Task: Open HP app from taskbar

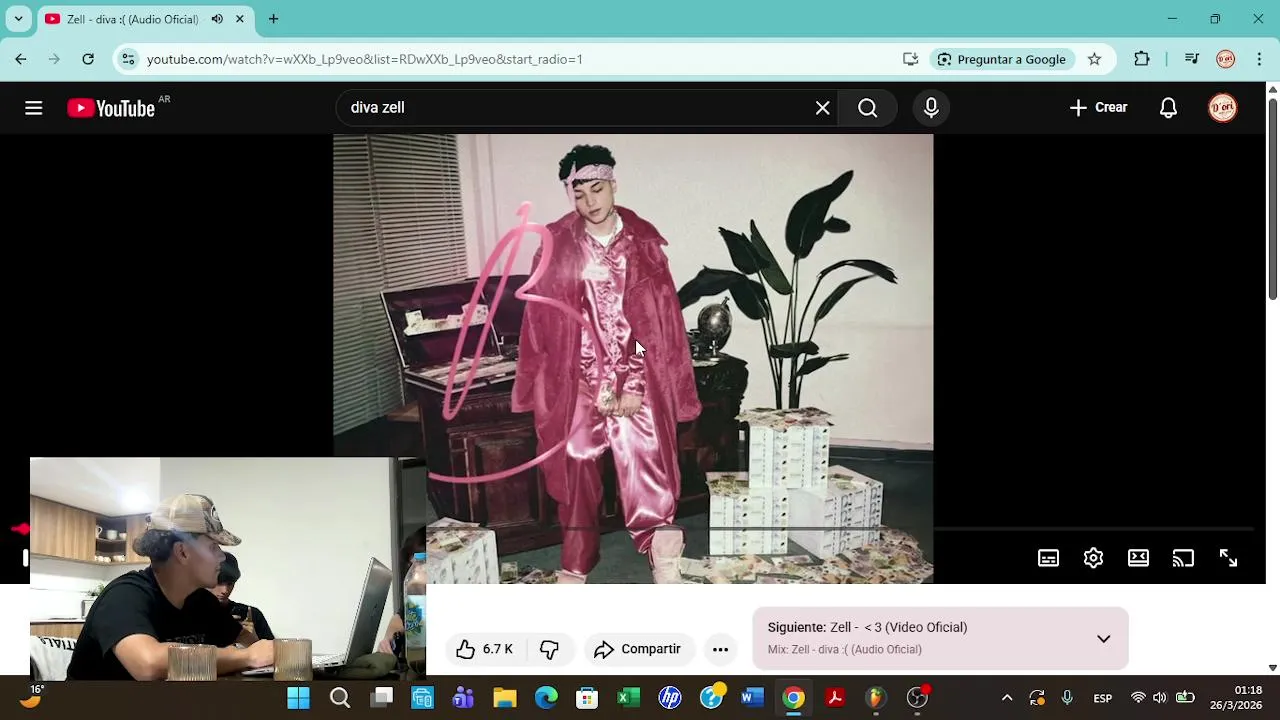Action: (670, 698)
